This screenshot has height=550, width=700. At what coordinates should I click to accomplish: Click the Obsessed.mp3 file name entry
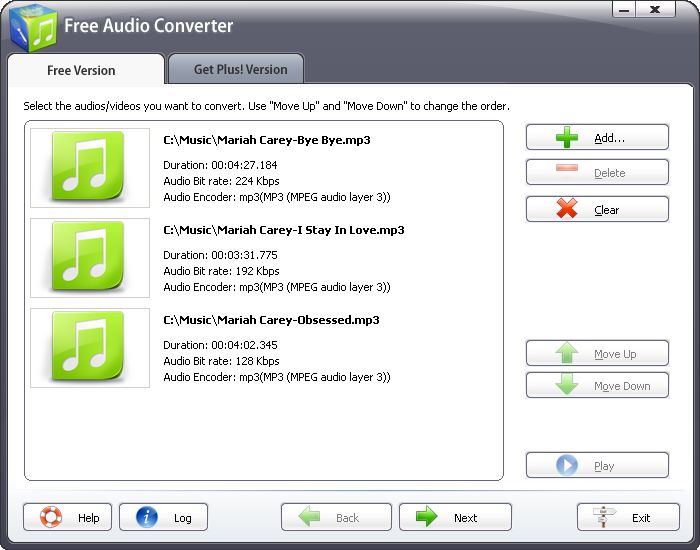271,320
